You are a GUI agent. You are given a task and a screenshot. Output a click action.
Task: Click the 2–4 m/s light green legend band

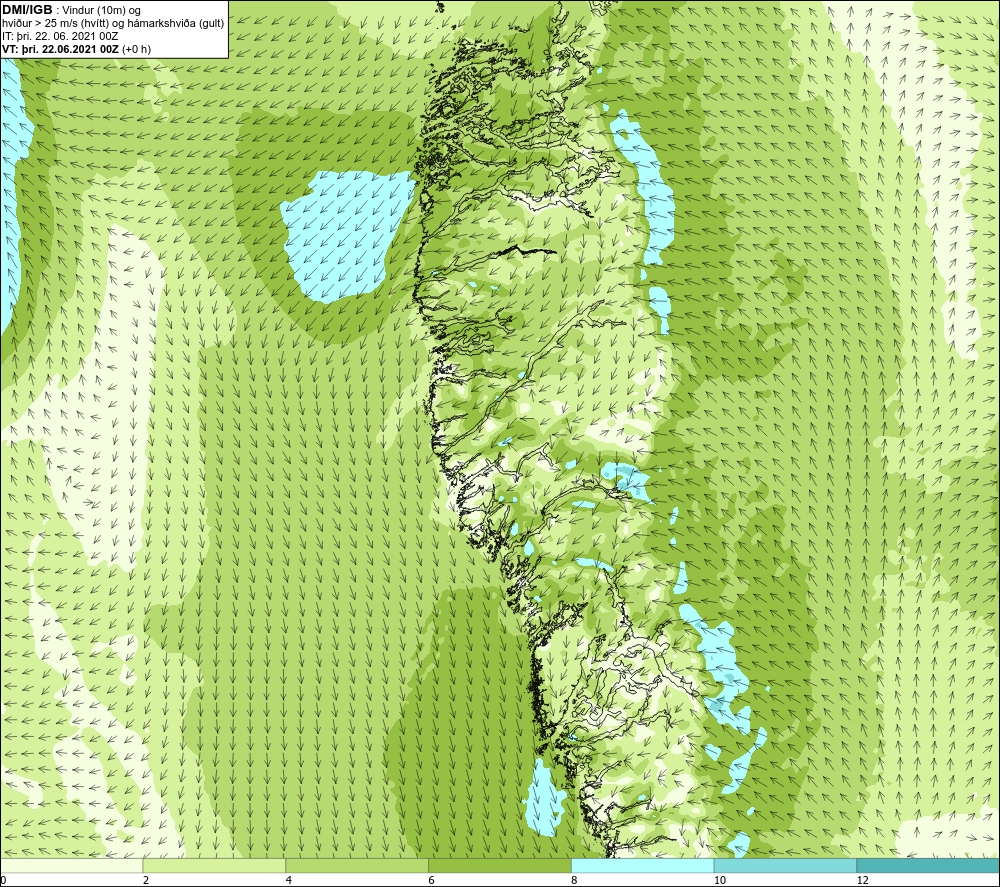click(214, 865)
